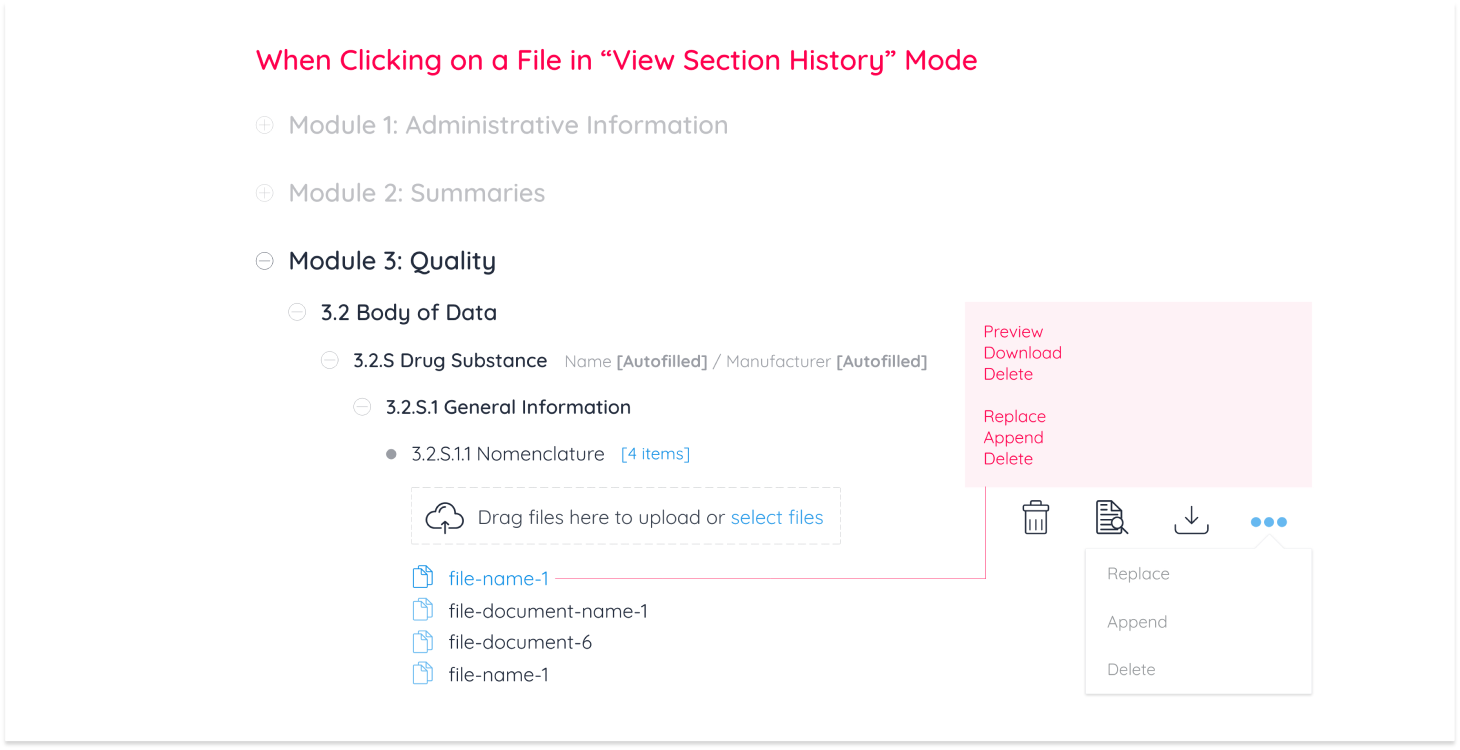Select the bullet marker beside 3.2.S.1.1 Nomenclature
Image resolution: width=1460 pixels, height=750 pixels.
click(x=390, y=453)
